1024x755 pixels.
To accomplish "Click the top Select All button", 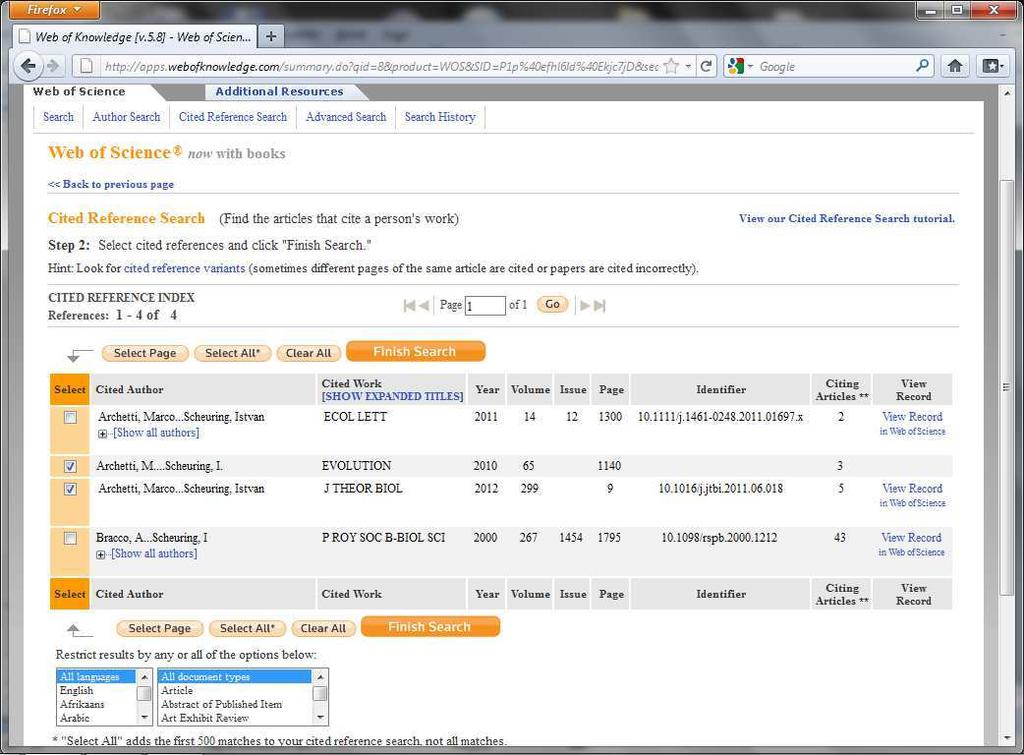I will tap(232, 353).
